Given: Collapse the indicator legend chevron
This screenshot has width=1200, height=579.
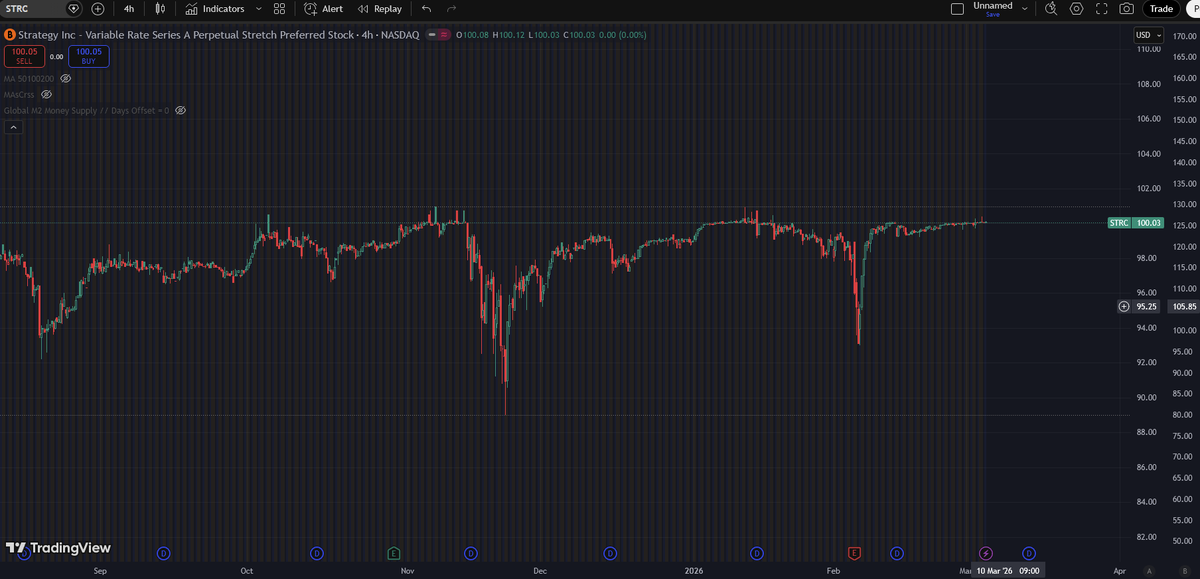Looking at the screenshot, I should click(x=13, y=127).
